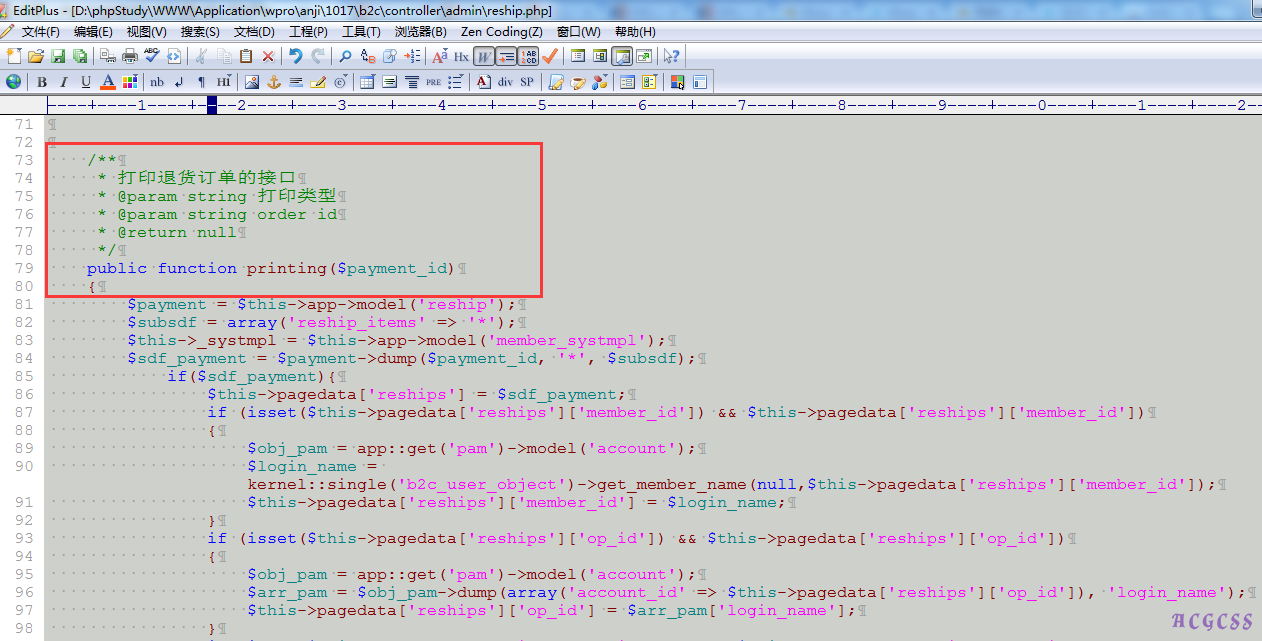This screenshot has width=1262, height=641.
Task: Click the Insert image icon
Action: coord(251,82)
